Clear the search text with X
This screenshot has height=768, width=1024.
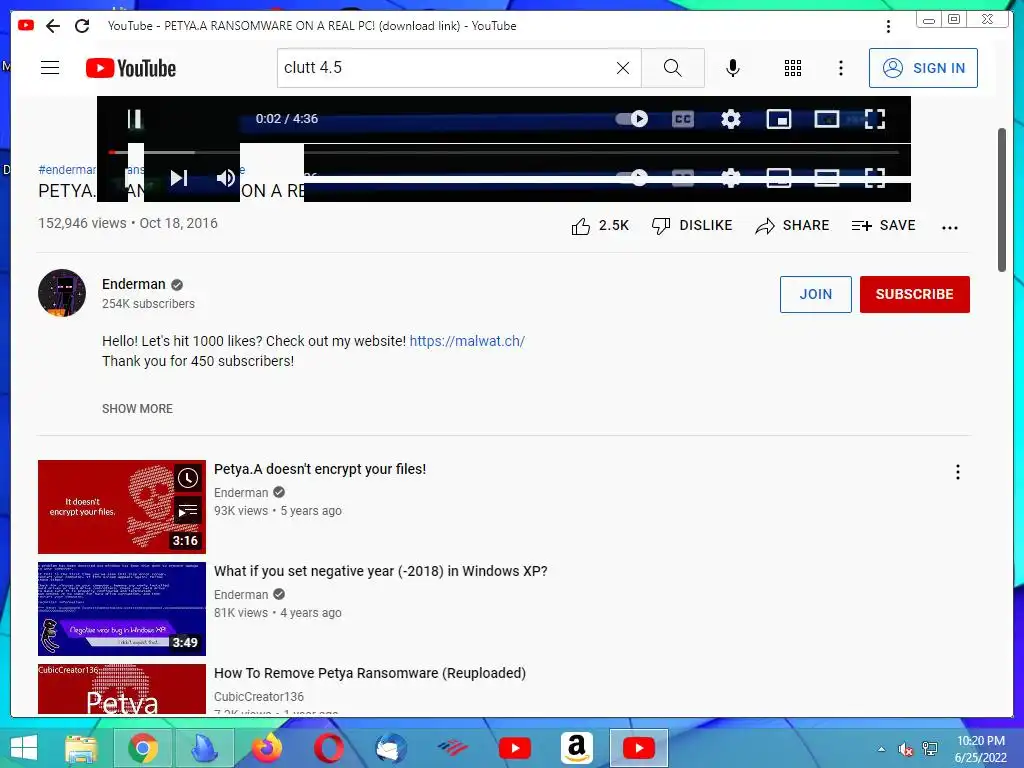click(x=623, y=68)
